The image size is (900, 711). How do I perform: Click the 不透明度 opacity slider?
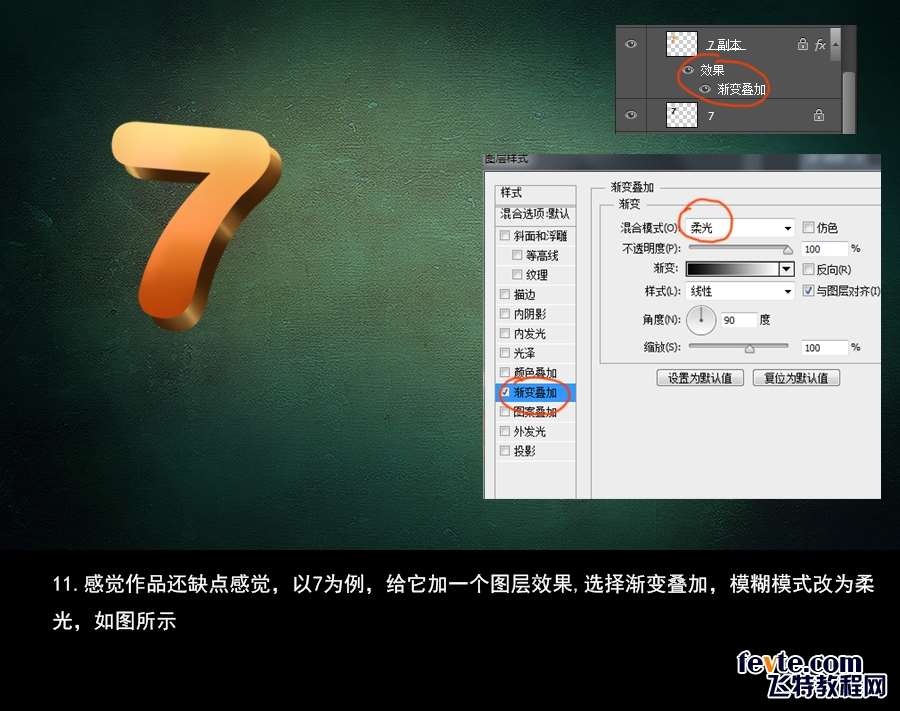[739, 248]
